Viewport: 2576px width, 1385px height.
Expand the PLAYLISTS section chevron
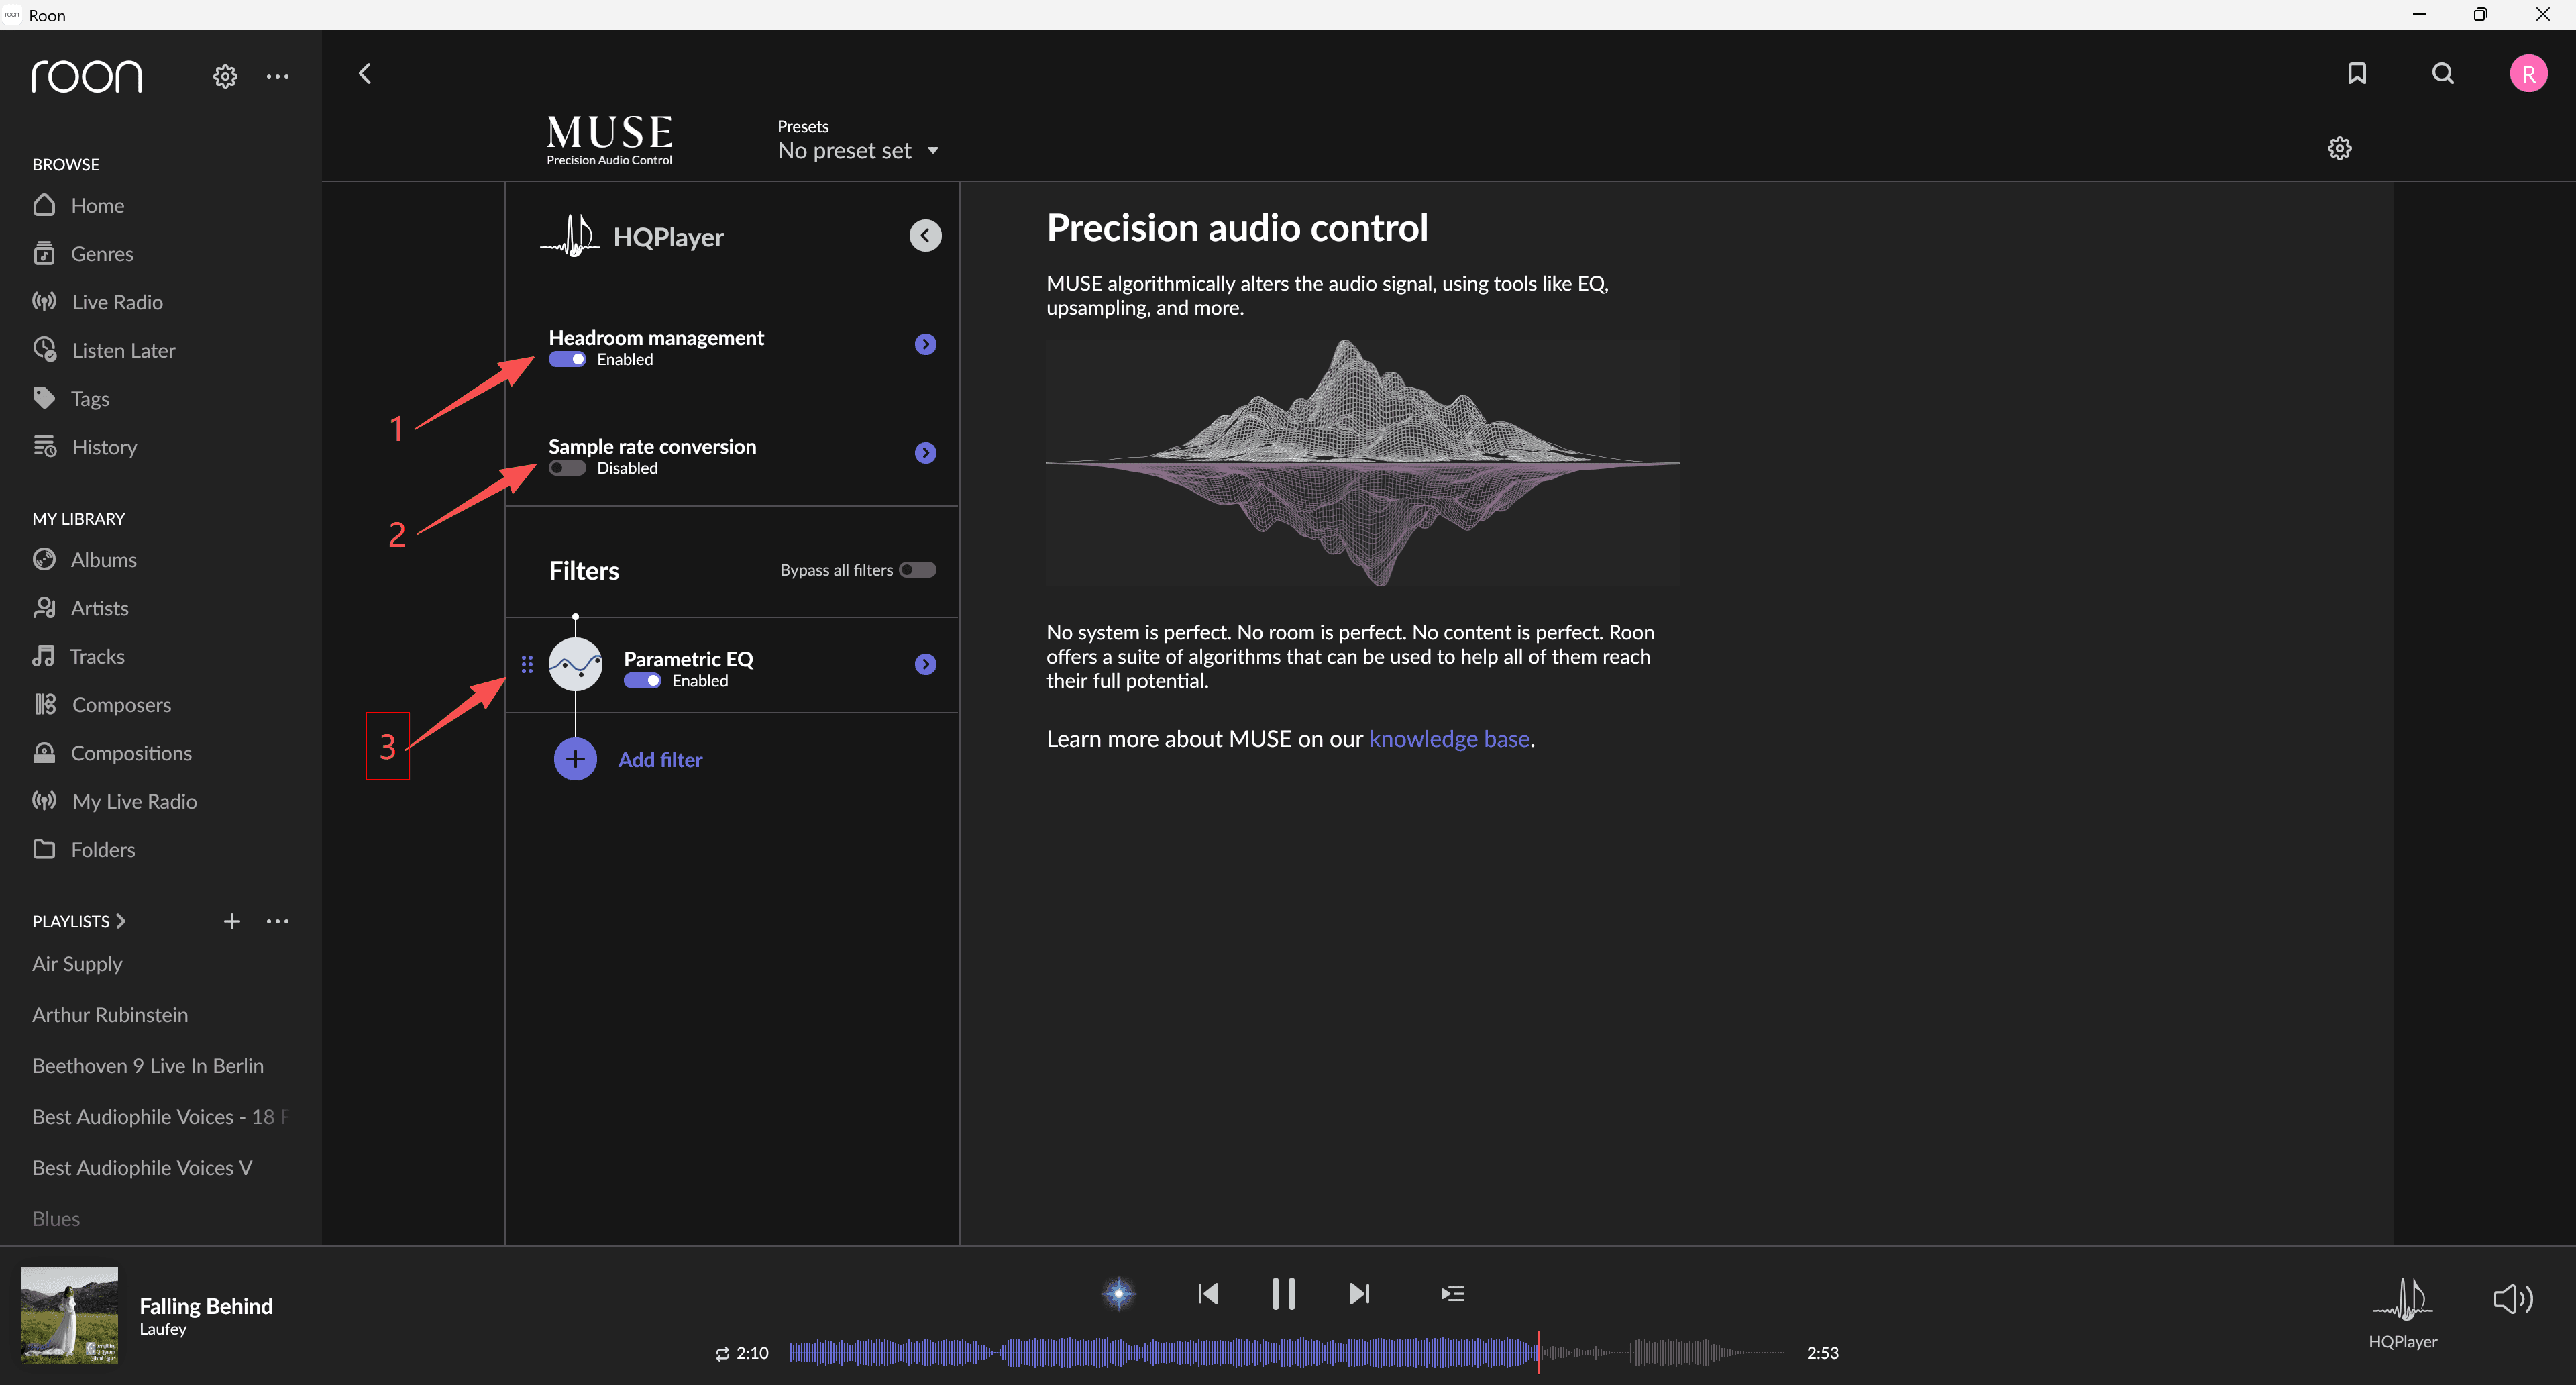121,921
